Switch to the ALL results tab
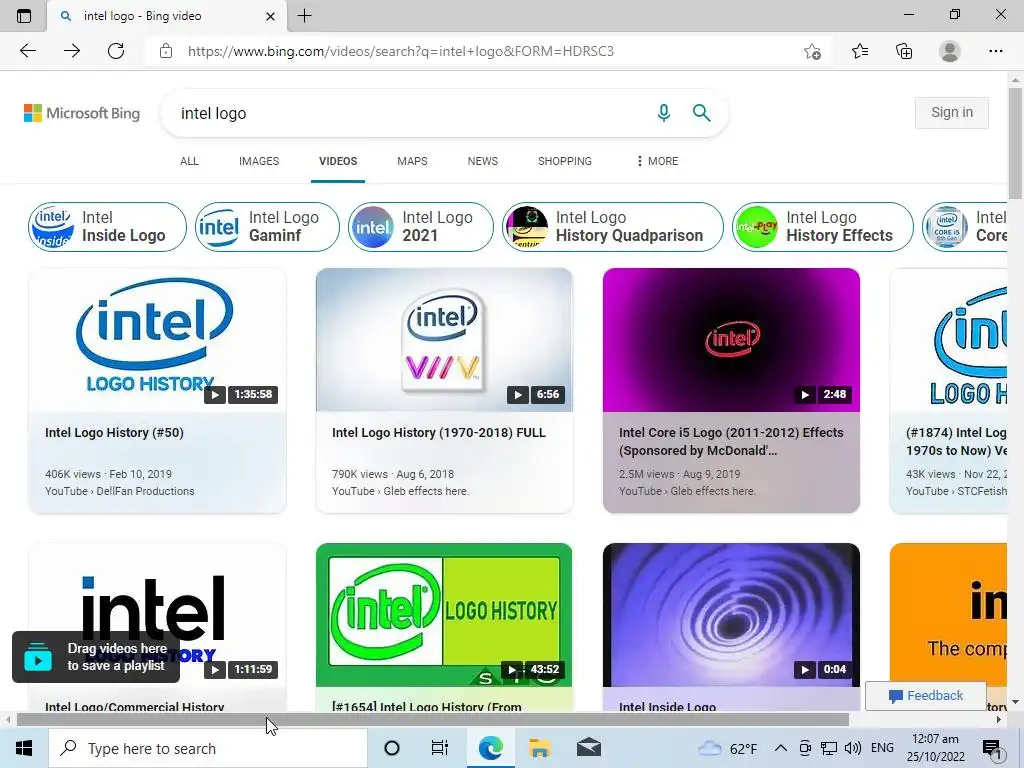Viewport: 1024px width, 768px height. pos(189,161)
